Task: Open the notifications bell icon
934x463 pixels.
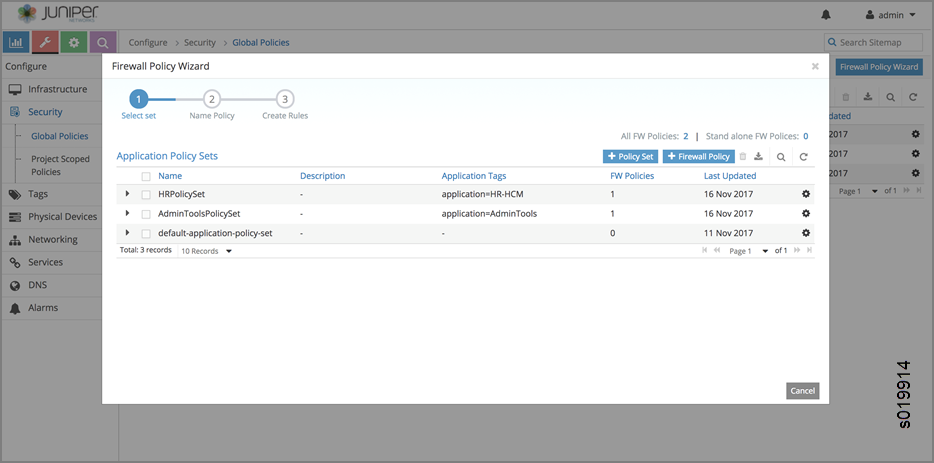Action: tap(826, 15)
